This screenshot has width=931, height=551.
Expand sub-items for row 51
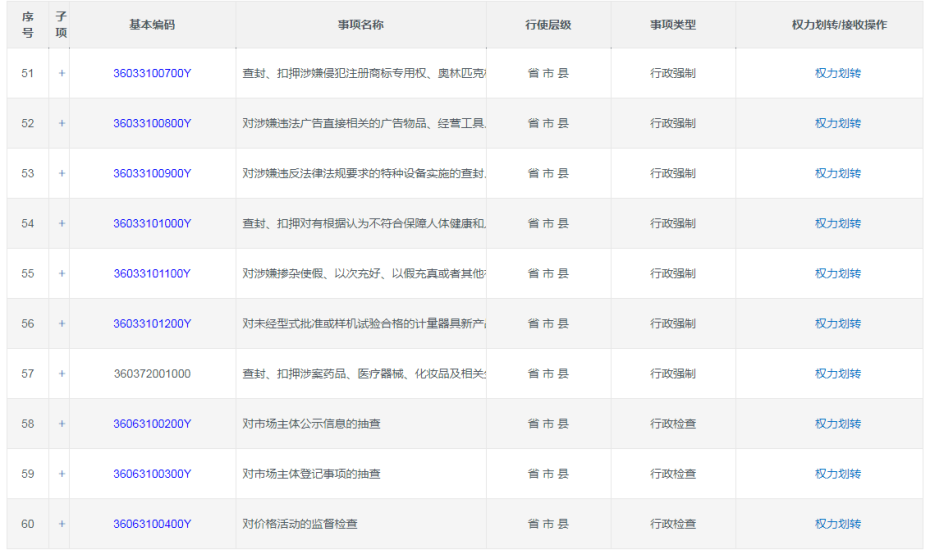(x=61, y=73)
